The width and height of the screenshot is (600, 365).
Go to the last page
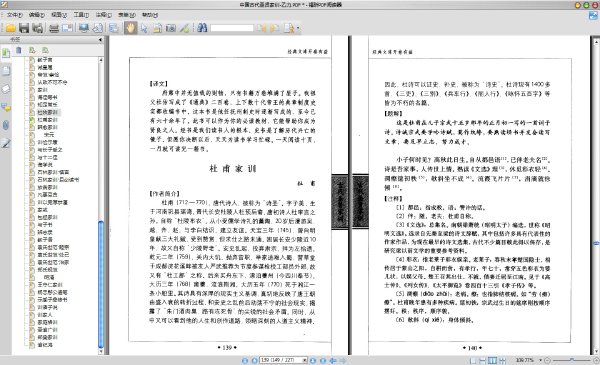[x=323, y=360]
